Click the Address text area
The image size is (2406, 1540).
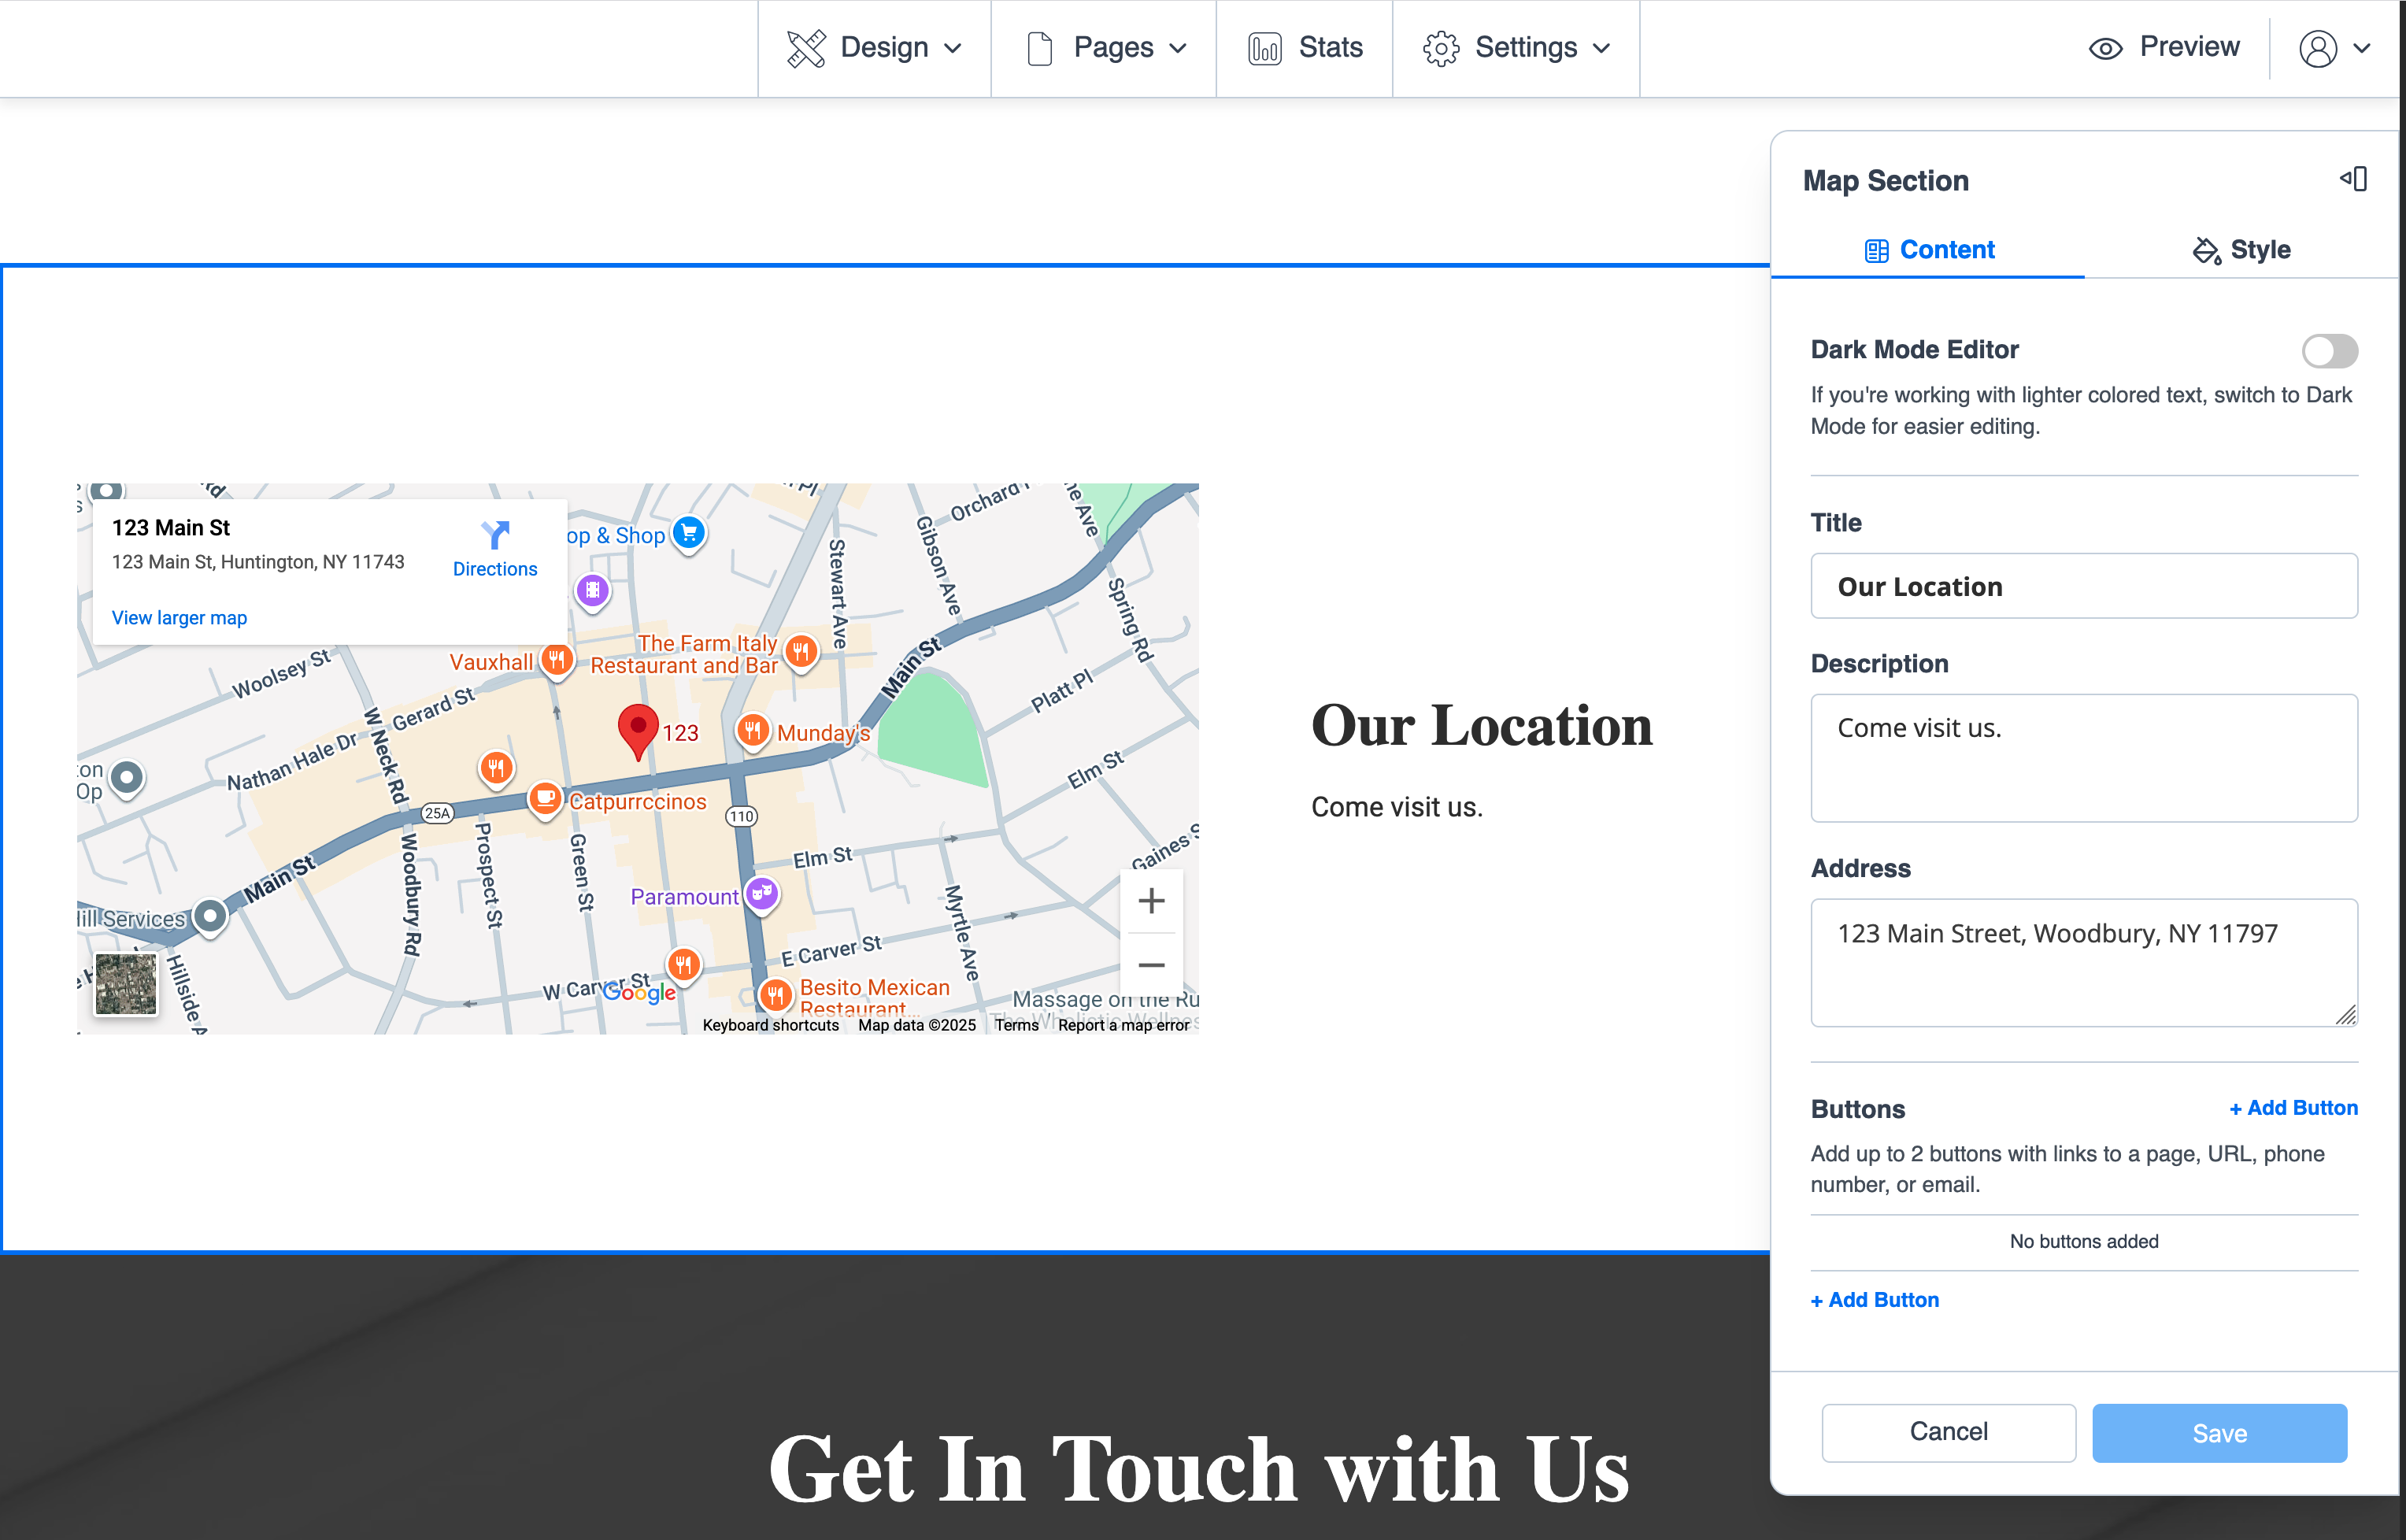[x=2084, y=962]
